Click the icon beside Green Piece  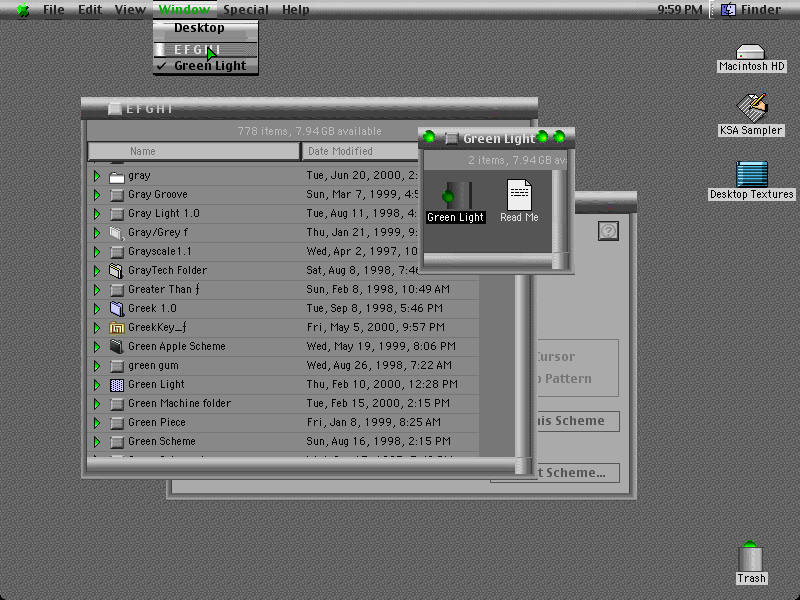[x=117, y=423]
